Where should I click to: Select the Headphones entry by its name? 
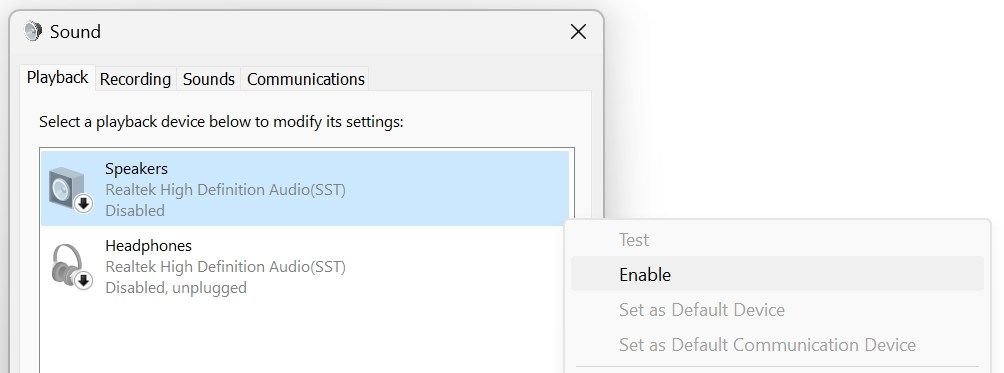coord(149,246)
